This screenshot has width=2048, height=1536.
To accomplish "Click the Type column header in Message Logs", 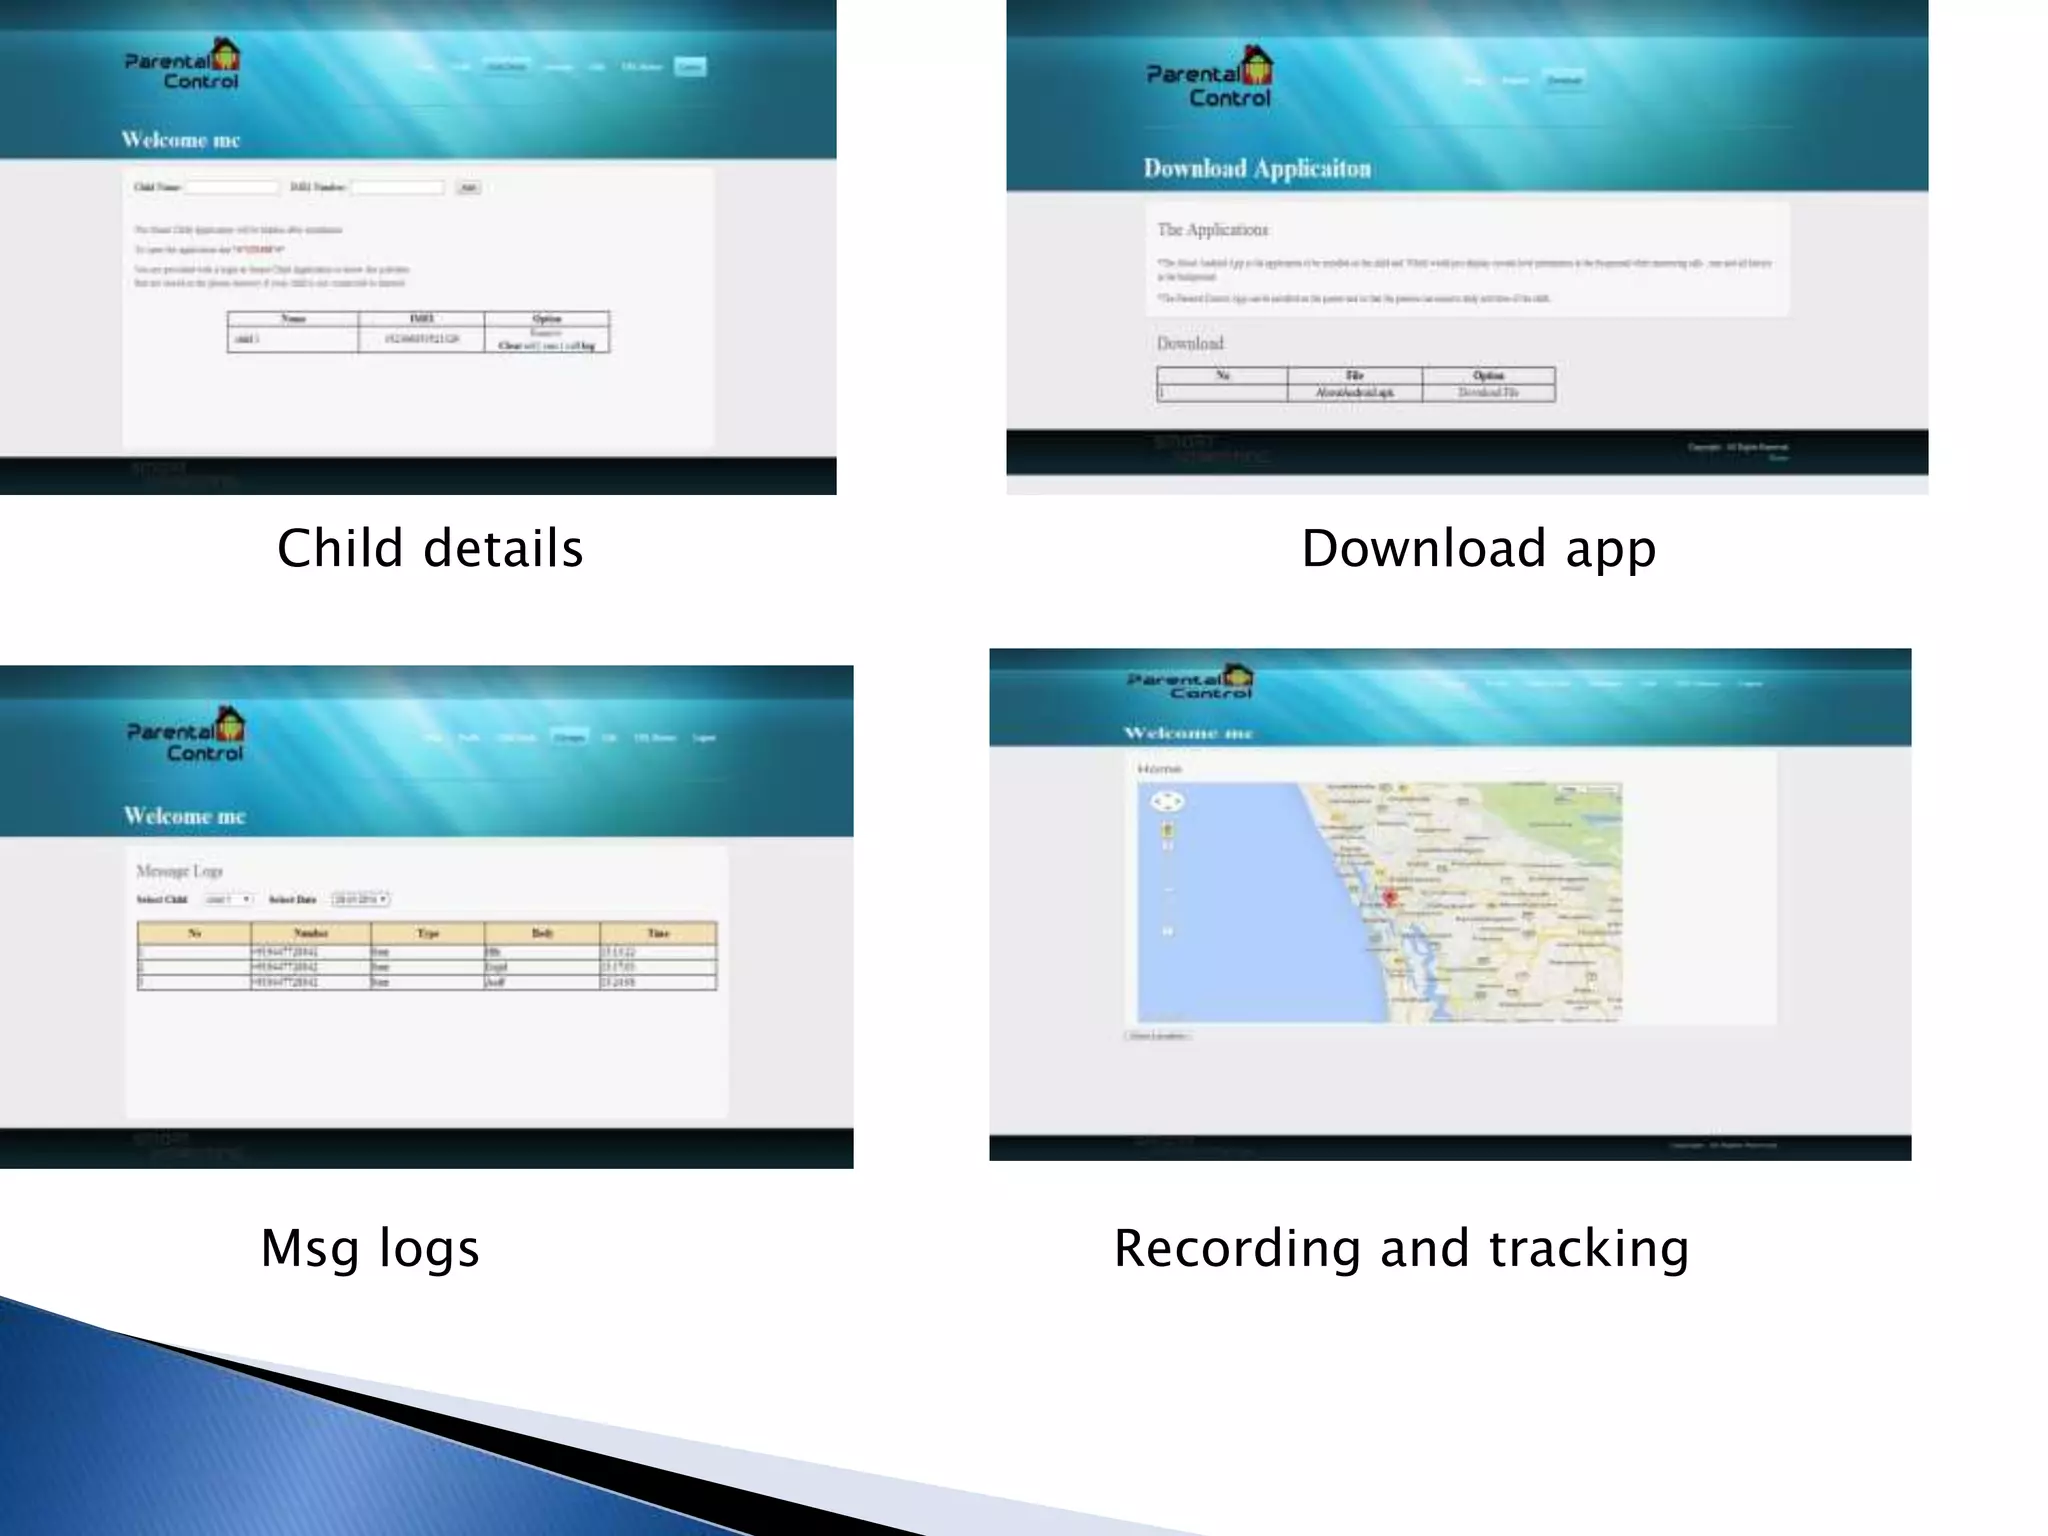I will [x=428, y=933].
